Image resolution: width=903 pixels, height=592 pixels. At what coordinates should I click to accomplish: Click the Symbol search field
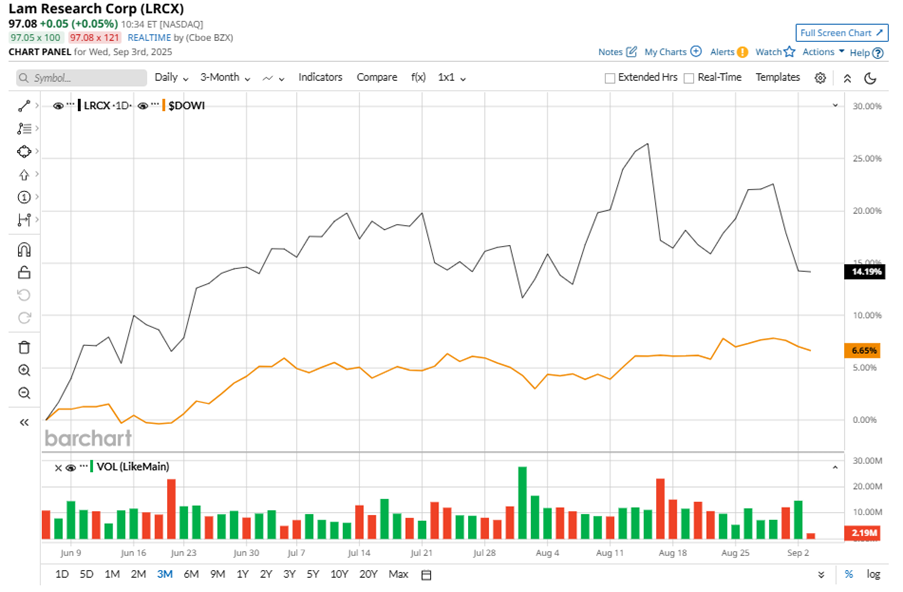(81, 78)
